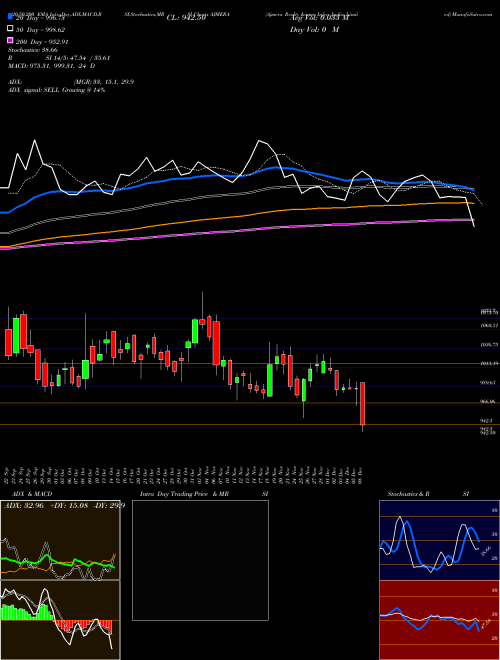Open the MACD histogram mini chart
The width and height of the screenshot is (500, 660).
(x=60, y=620)
